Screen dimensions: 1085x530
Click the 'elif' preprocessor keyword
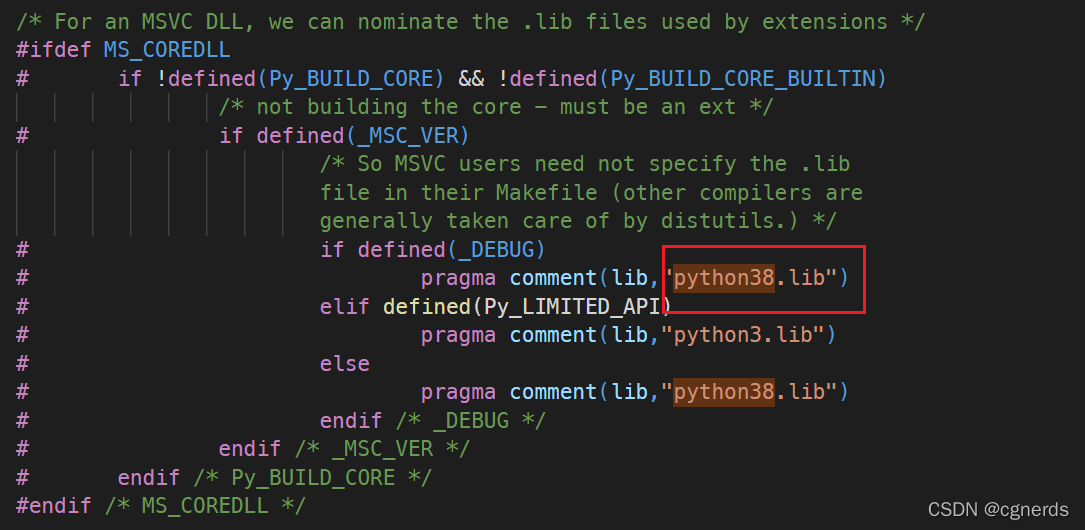[x=345, y=306]
